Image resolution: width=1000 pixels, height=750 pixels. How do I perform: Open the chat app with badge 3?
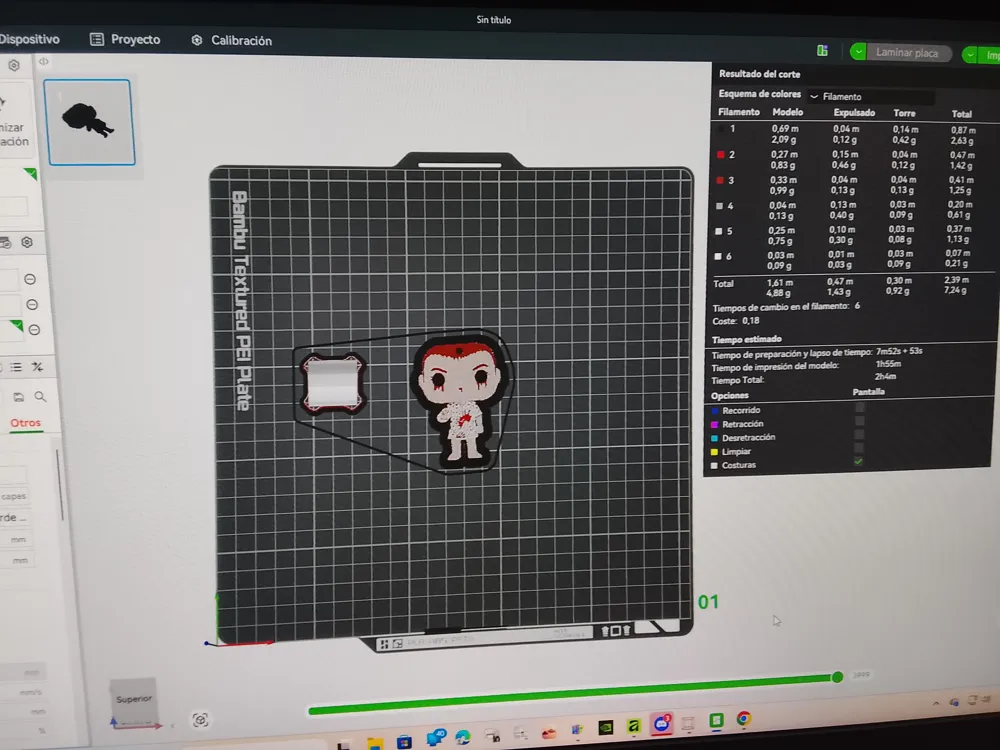661,724
